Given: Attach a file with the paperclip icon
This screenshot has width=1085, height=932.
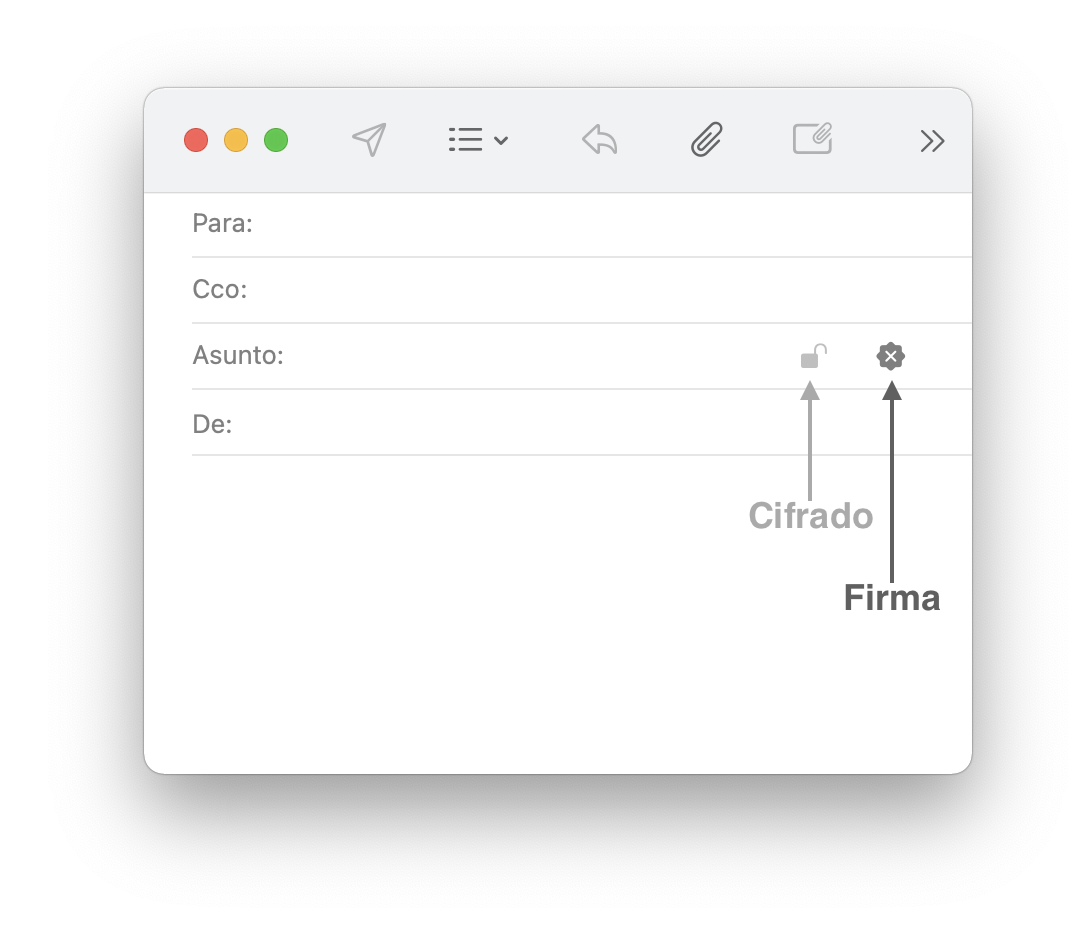Looking at the screenshot, I should 707,140.
